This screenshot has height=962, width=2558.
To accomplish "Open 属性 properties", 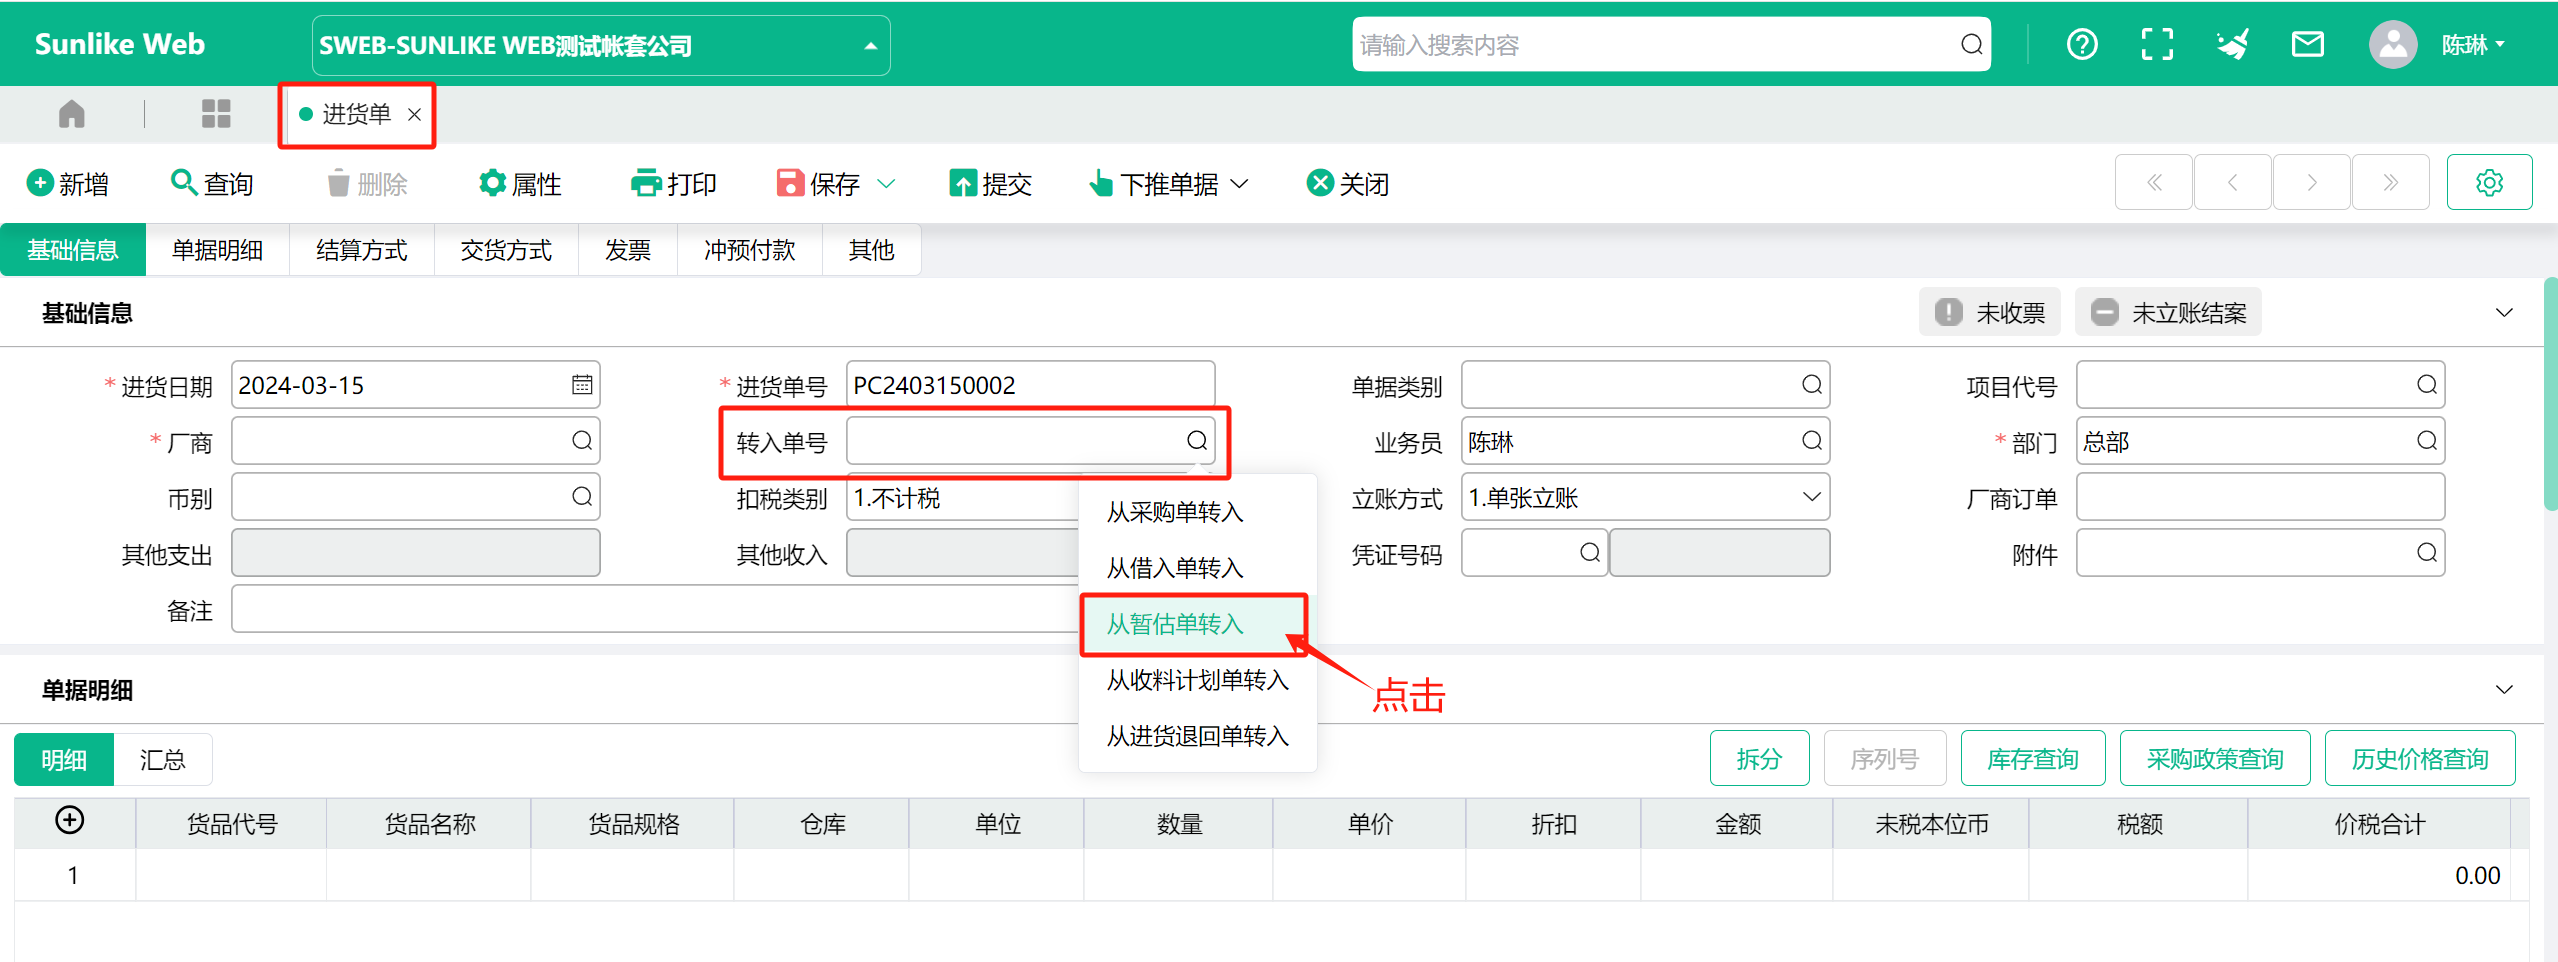I will (x=520, y=184).
